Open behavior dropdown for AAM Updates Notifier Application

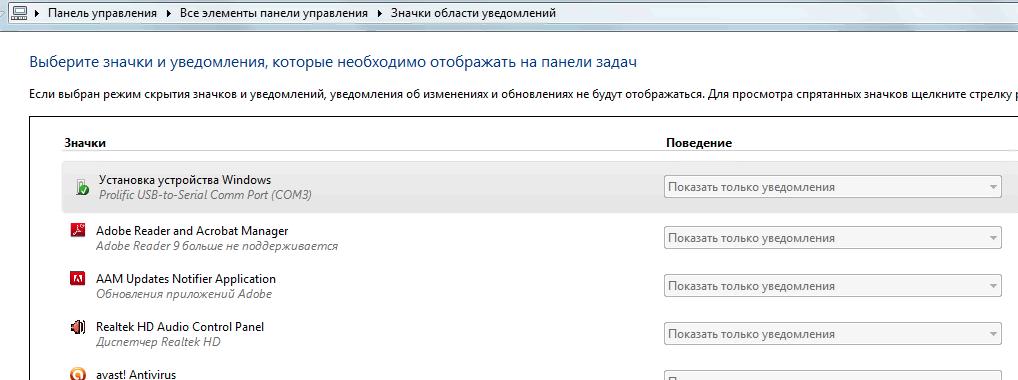833,286
